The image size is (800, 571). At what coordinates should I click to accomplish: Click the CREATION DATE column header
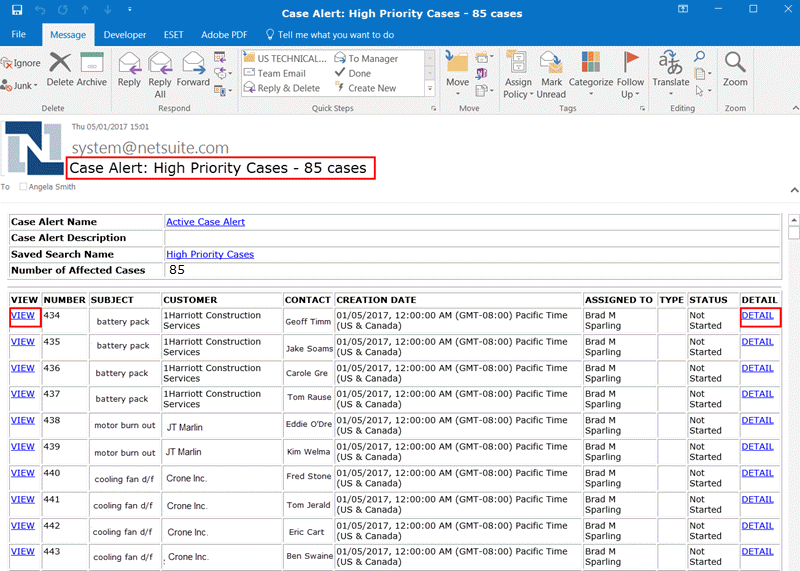pos(376,300)
